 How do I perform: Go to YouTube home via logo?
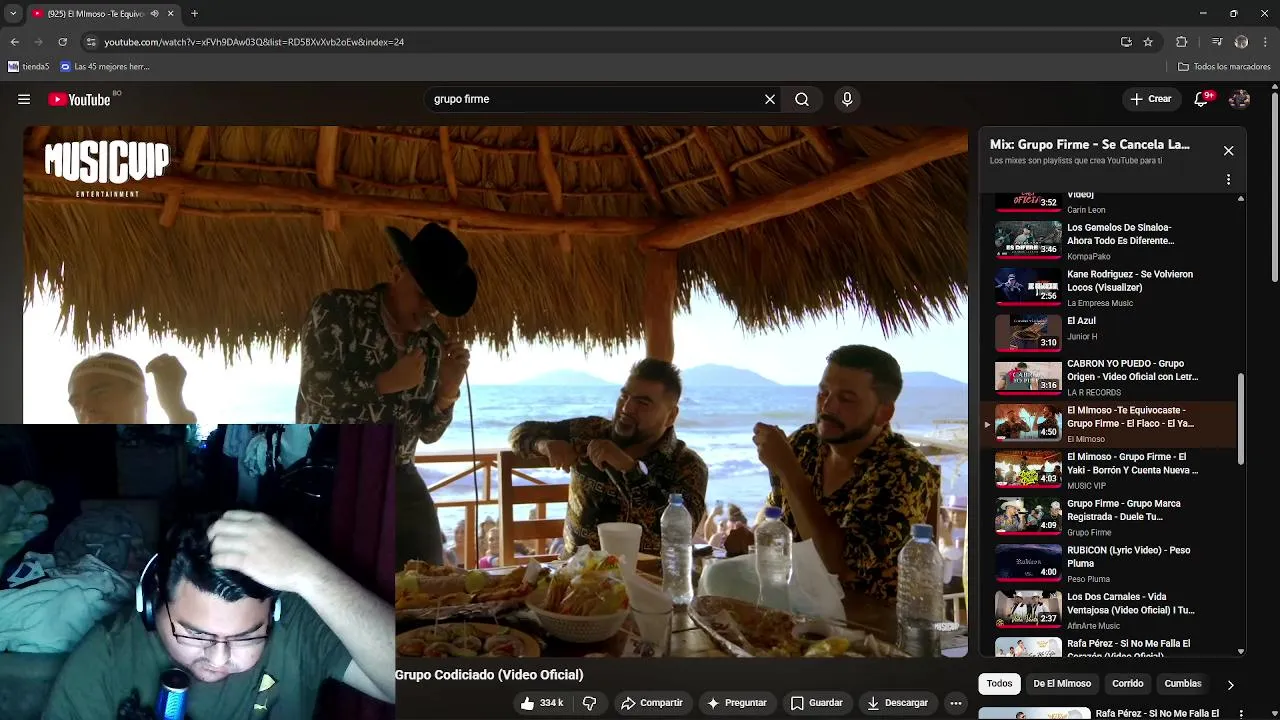[79, 99]
